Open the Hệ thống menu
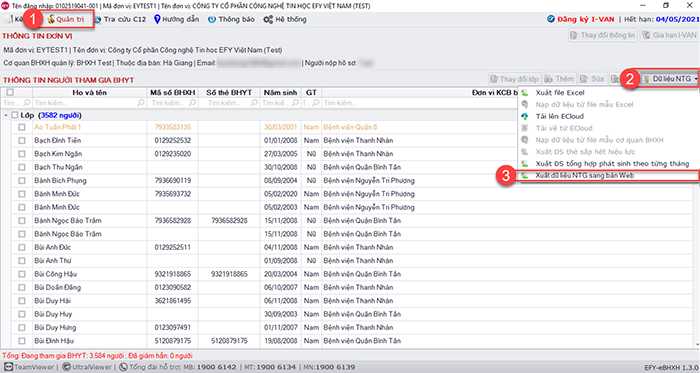This screenshot has height=373, width=700. (x=285, y=20)
